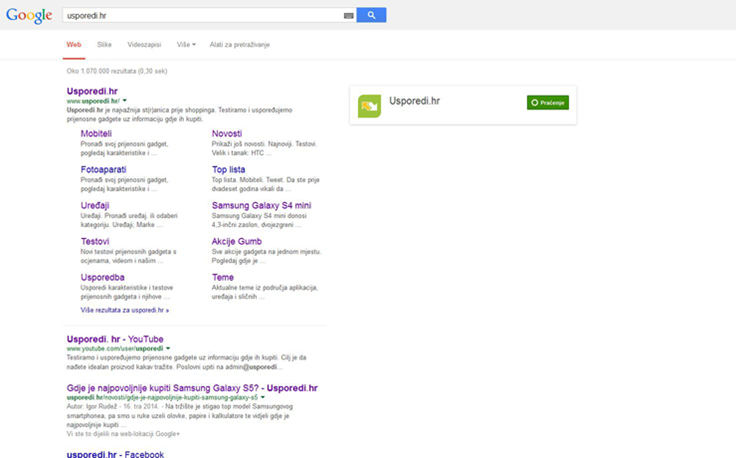
Task: Open the usporedi.hr - Facebook result
Action: (115, 454)
